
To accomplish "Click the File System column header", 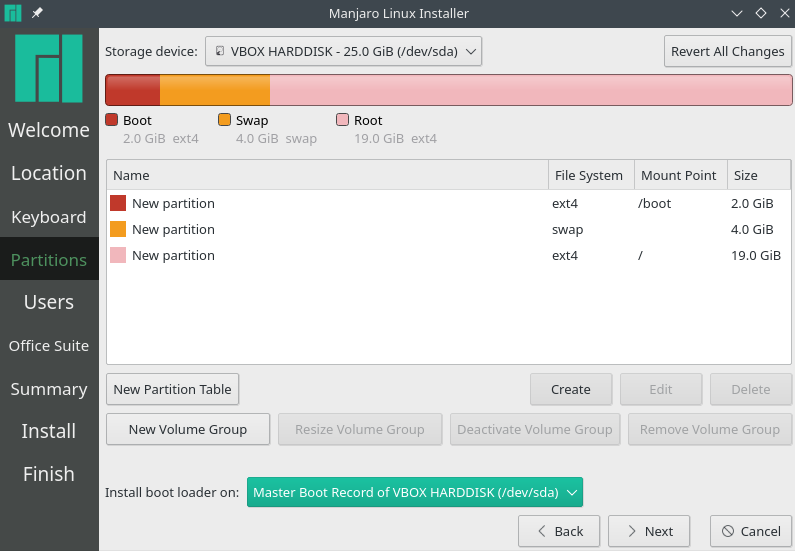I will (591, 175).
